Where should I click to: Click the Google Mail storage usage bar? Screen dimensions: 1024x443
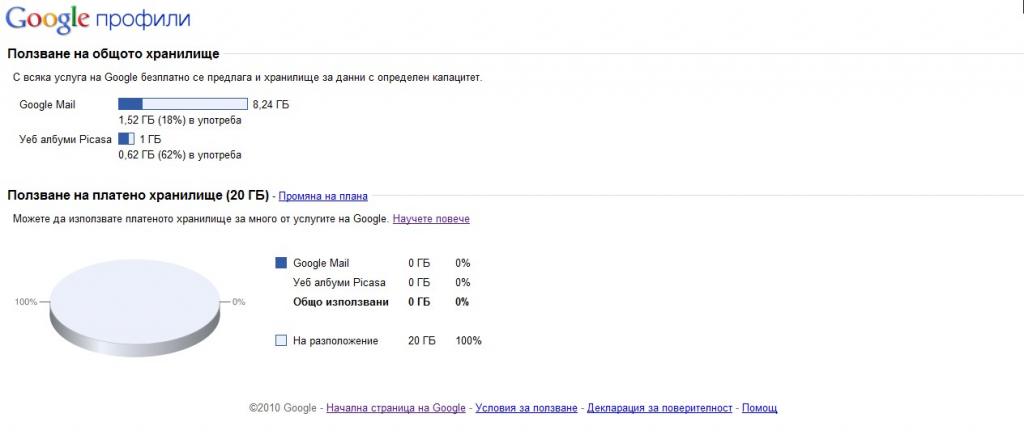coord(182,103)
